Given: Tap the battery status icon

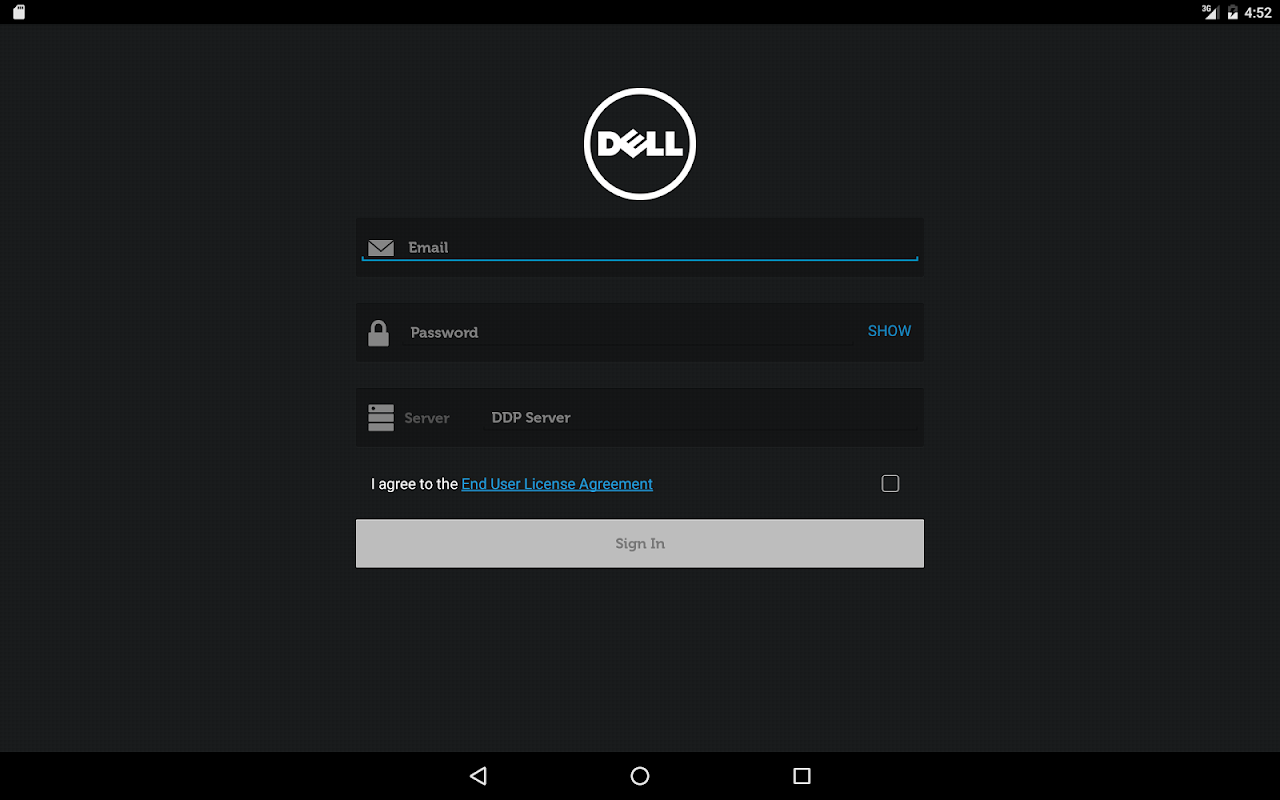Looking at the screenshot, I should click(1232, 12).
